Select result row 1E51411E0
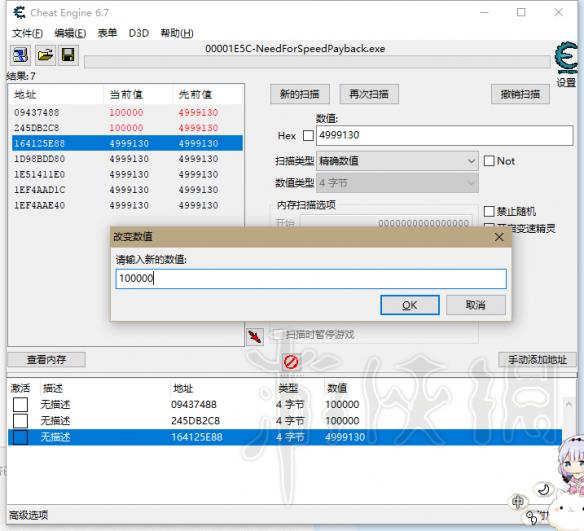 tap(127, 174)
